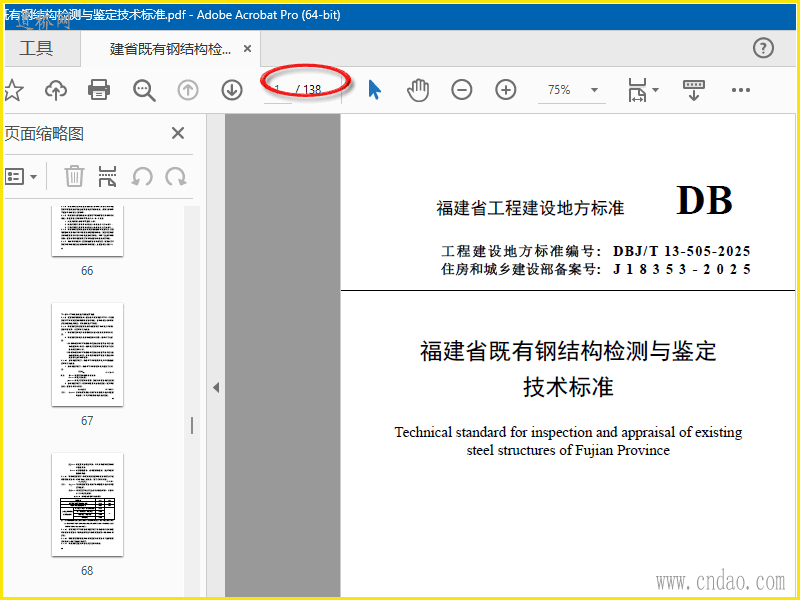Open the find text magnifier tool

click(x=144, y=90)
